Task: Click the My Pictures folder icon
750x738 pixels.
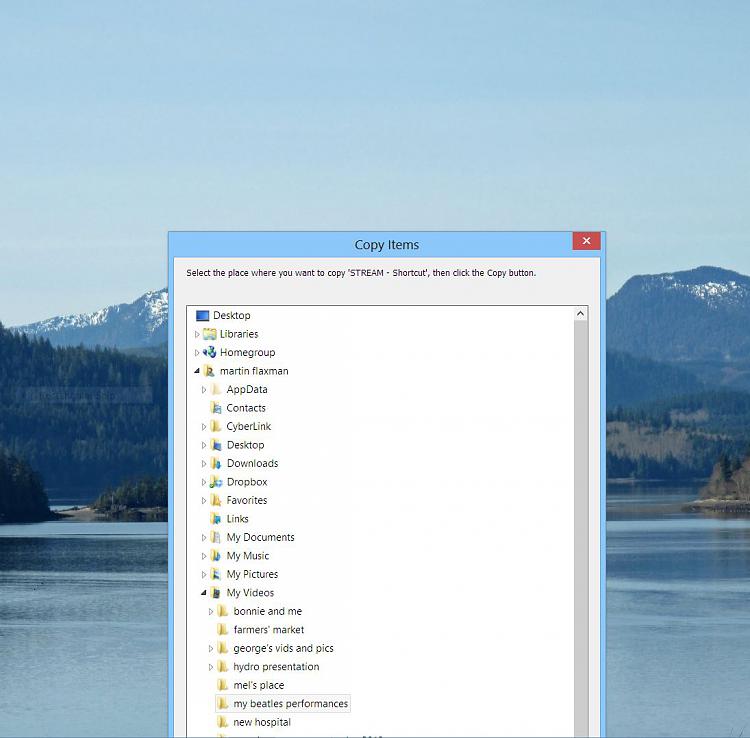Action: (216, 574)
